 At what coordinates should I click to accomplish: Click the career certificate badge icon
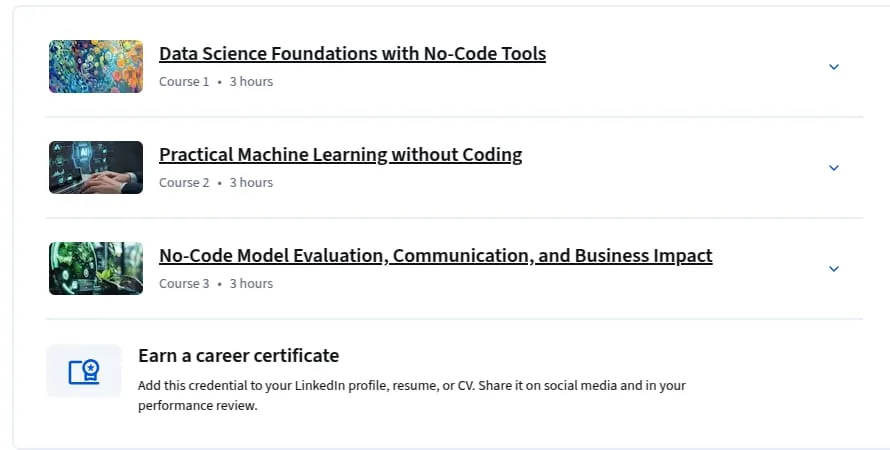click(x=84, y=371)
